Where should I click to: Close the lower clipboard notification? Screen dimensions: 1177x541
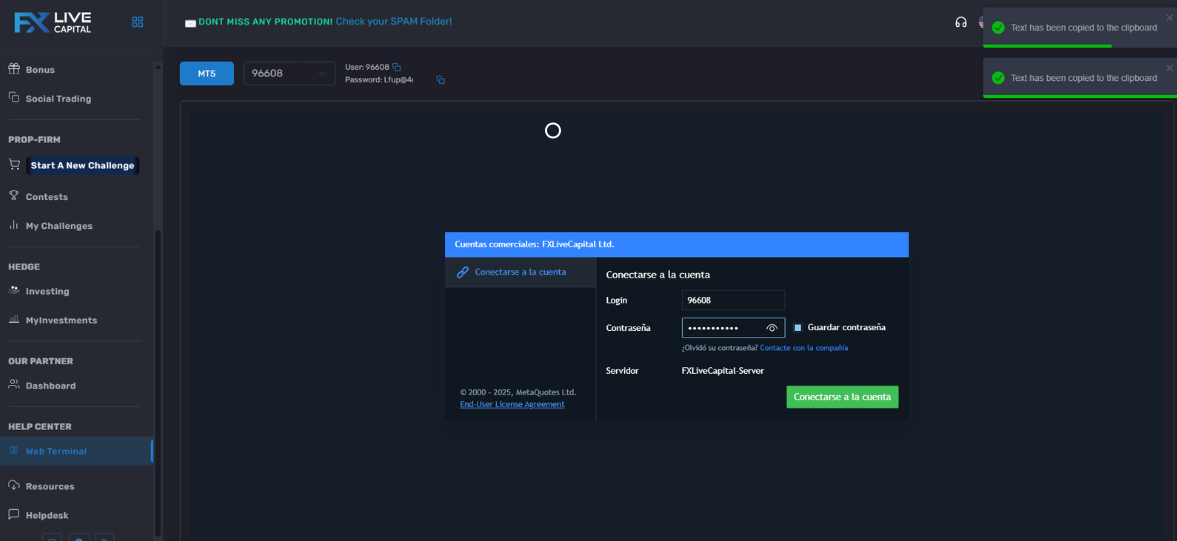1169,68
